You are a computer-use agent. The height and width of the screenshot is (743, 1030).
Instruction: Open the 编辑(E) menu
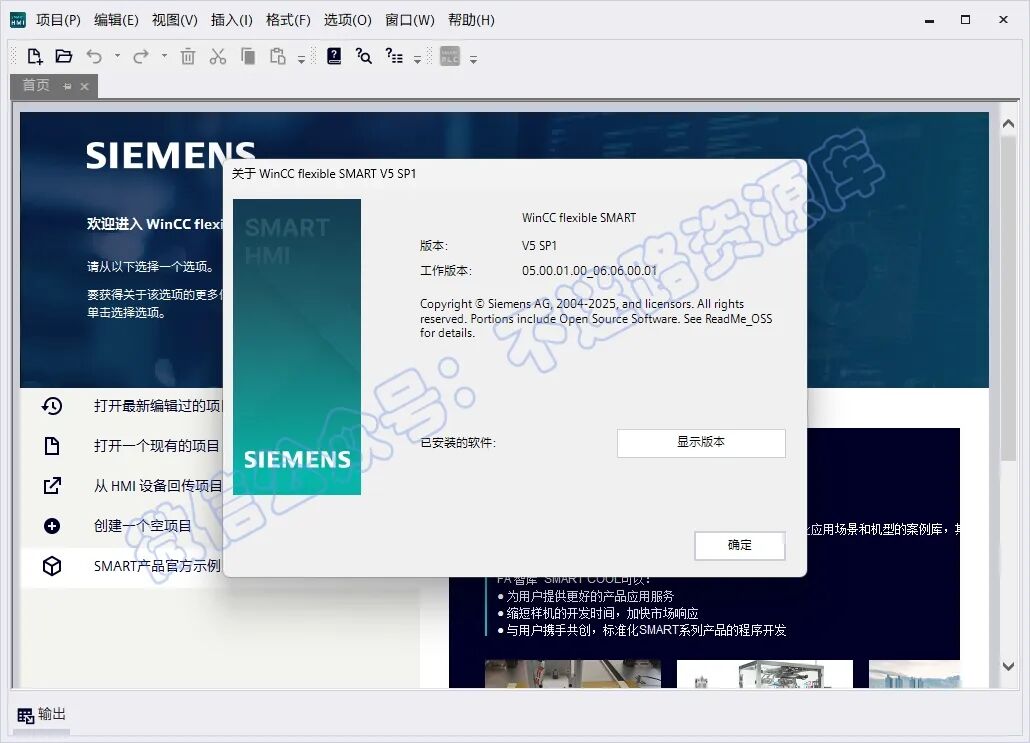(116, 20)
